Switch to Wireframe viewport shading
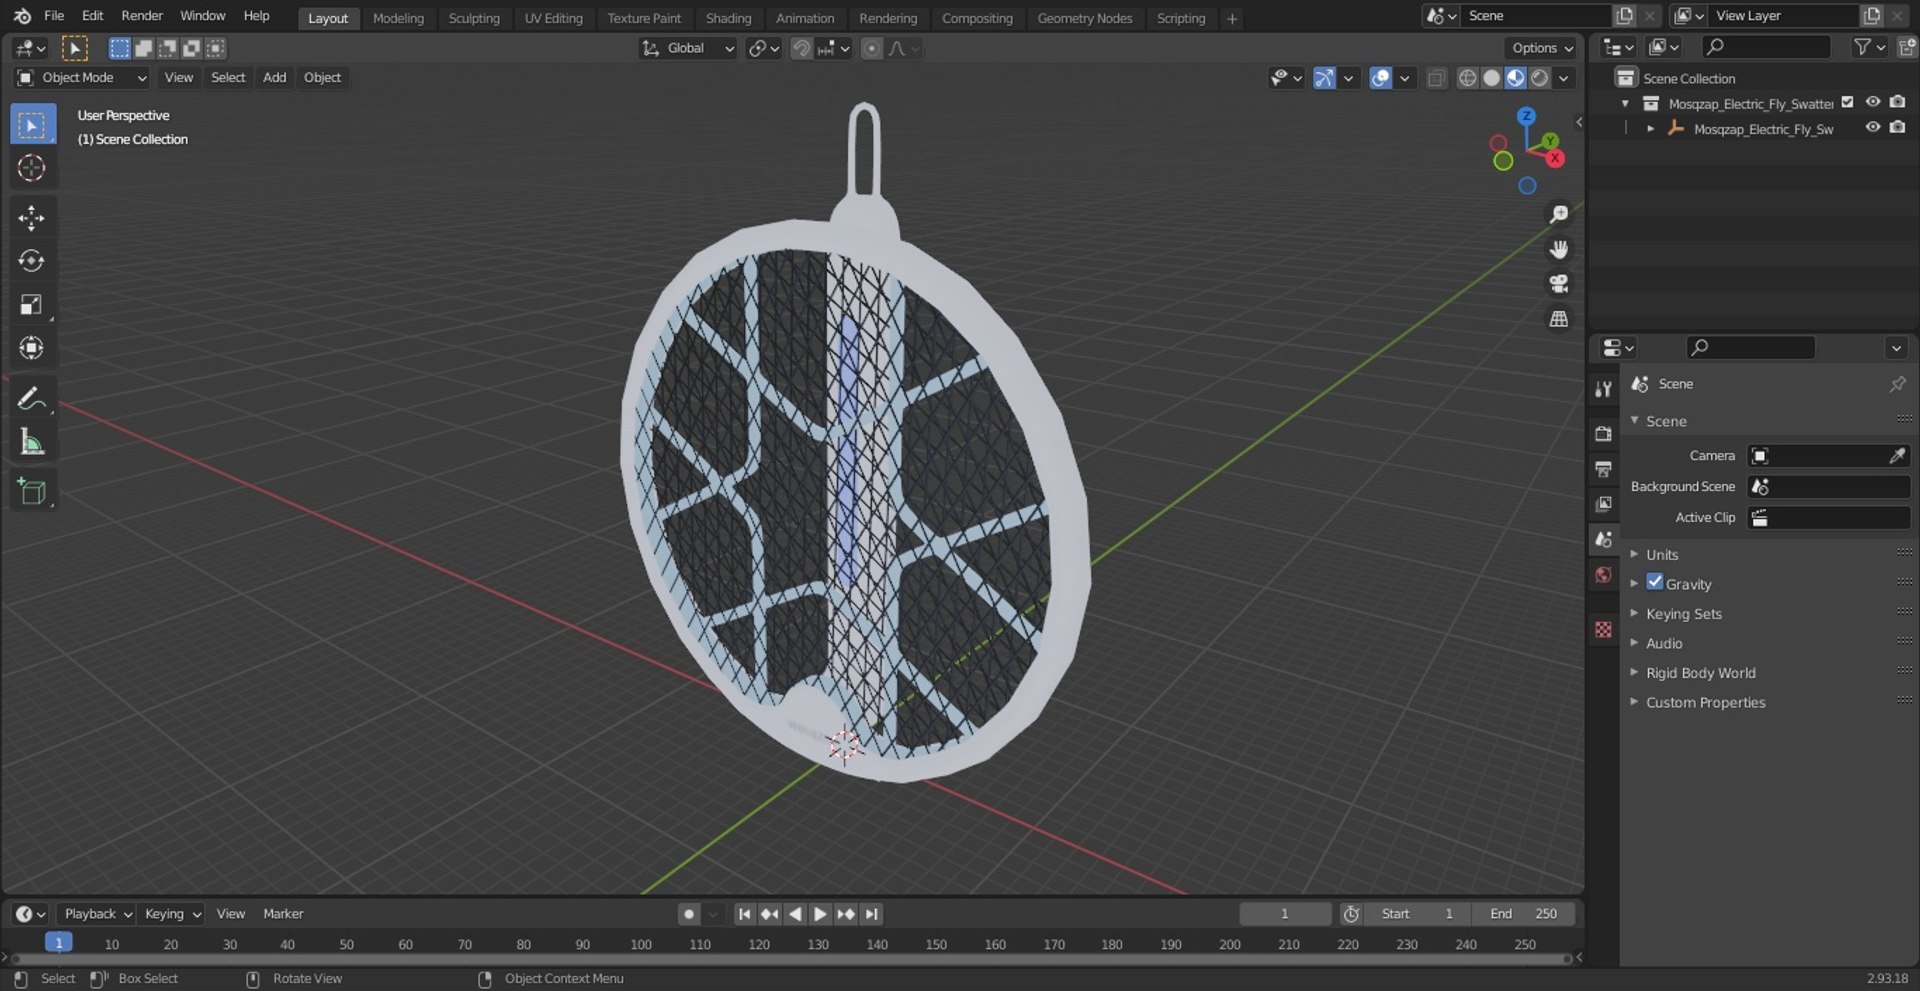Screen dimensions: 1920x991 (x=1467, y=78)
